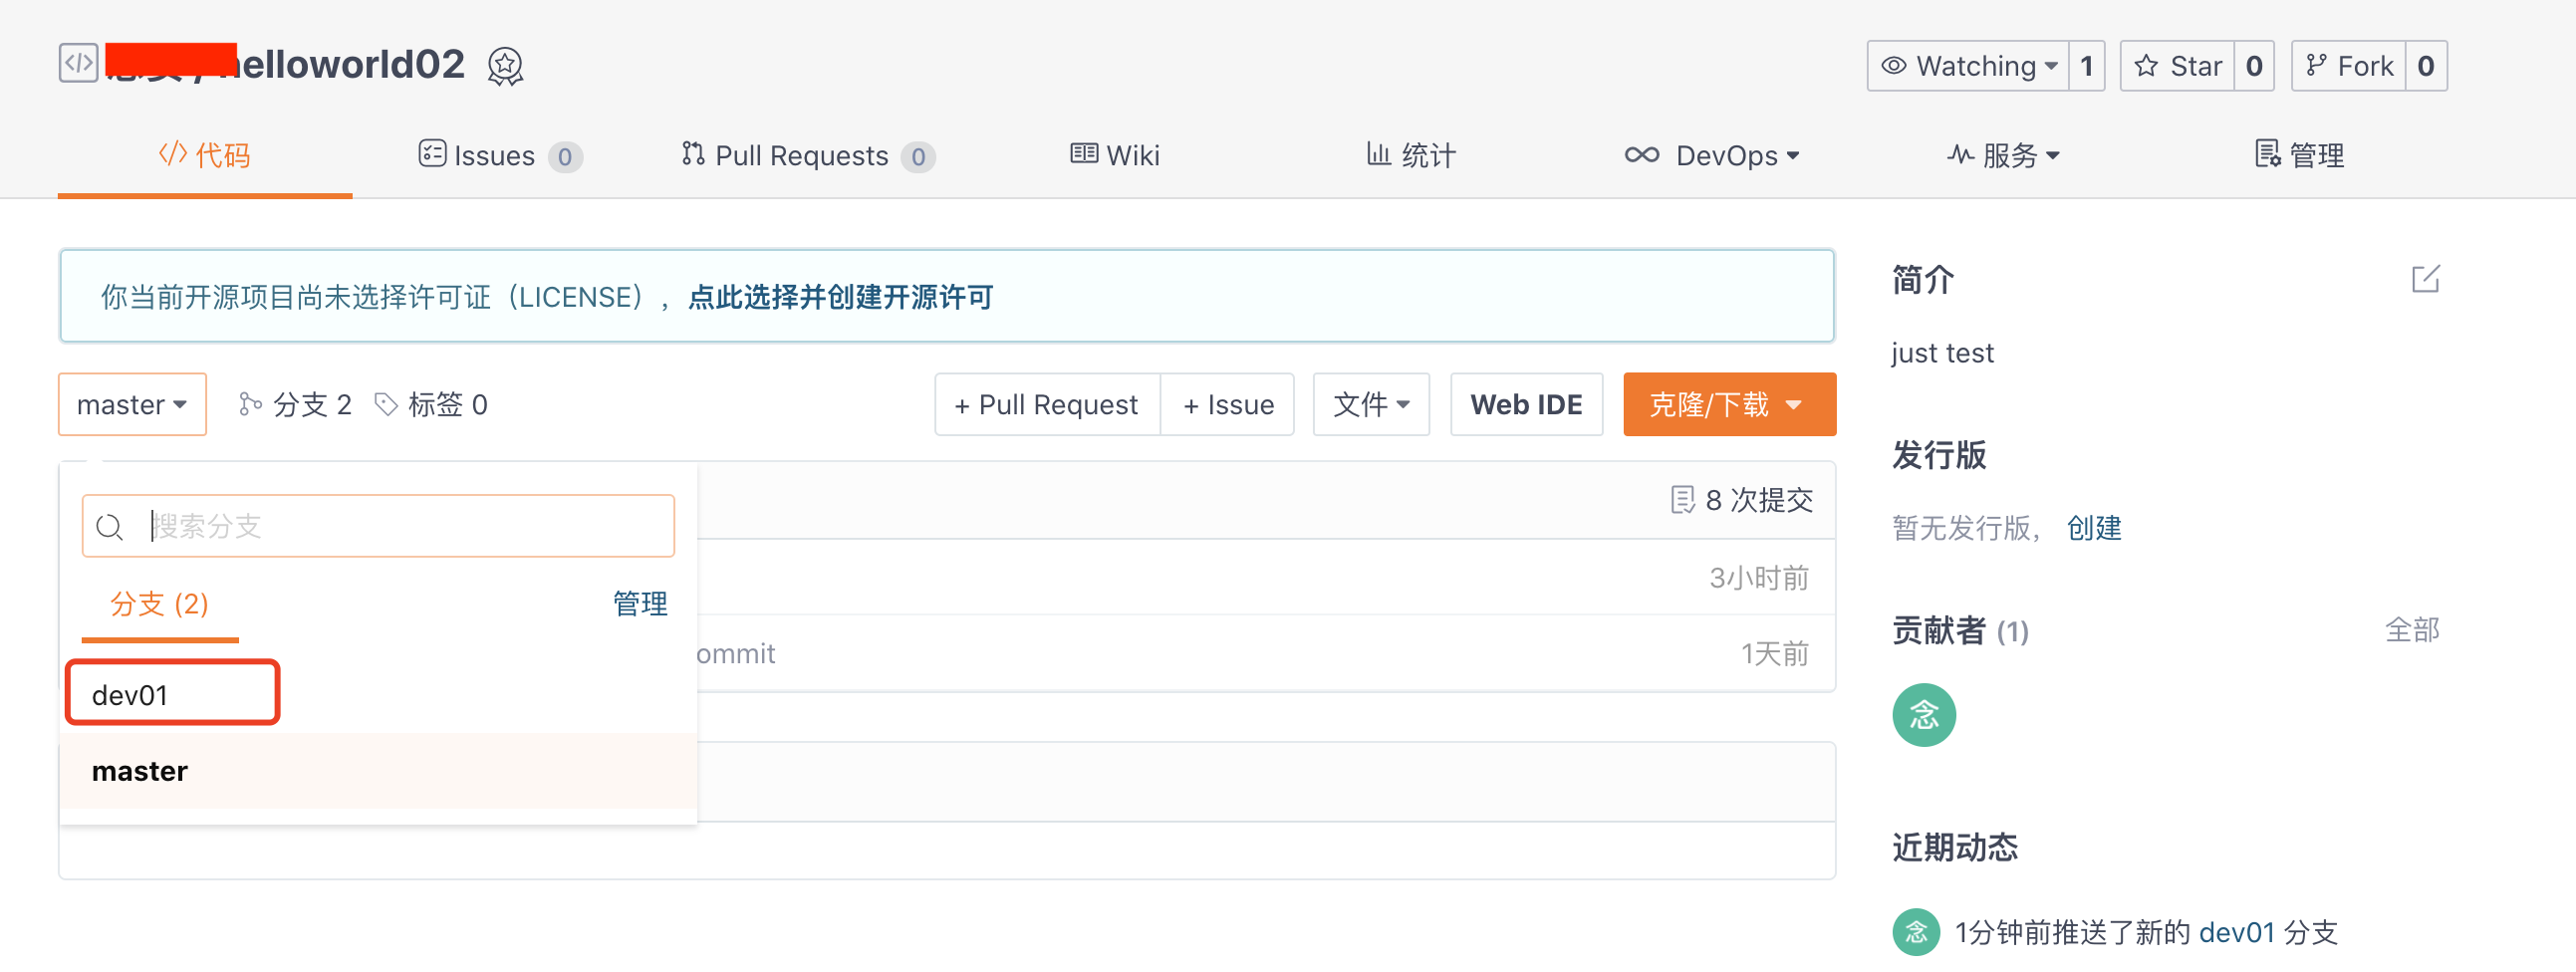The height and width of the screenshot is (972, 2576).
Task: Expand the 克隆/下载 dropdown button
Action: click(1729, 404)
